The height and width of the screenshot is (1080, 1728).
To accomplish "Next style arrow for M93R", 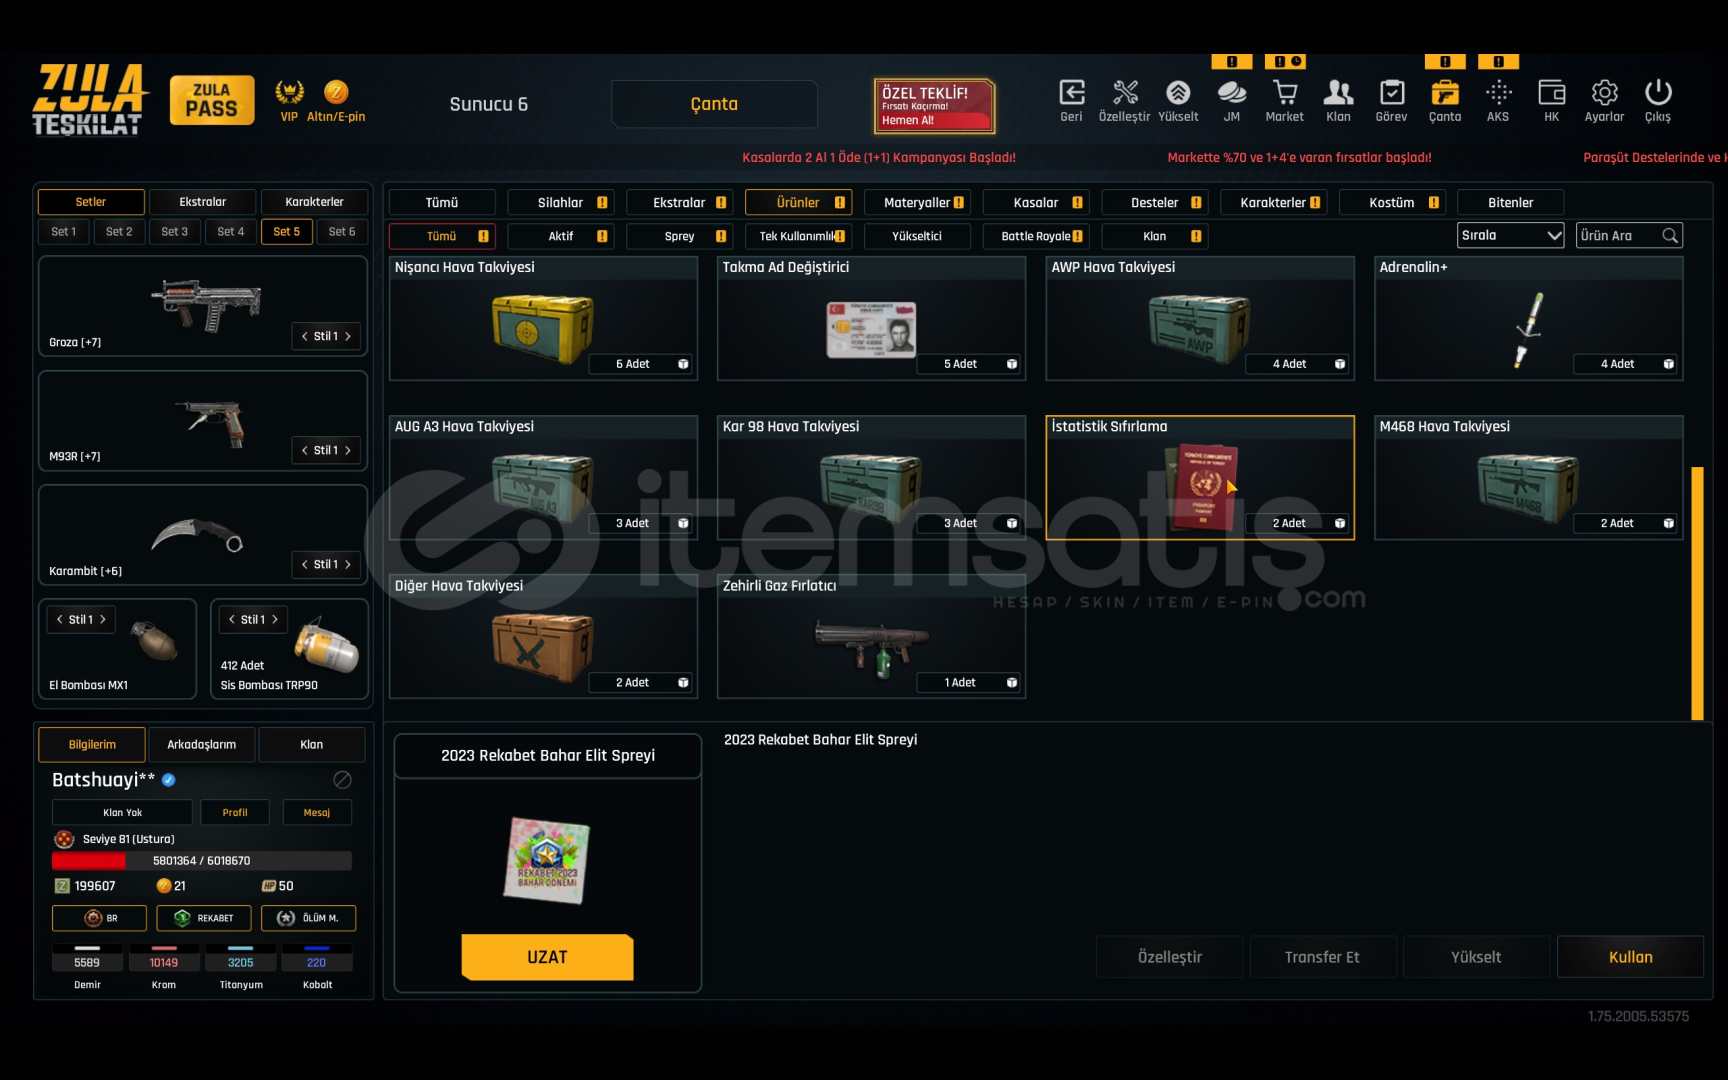I will tap(348, 451).
